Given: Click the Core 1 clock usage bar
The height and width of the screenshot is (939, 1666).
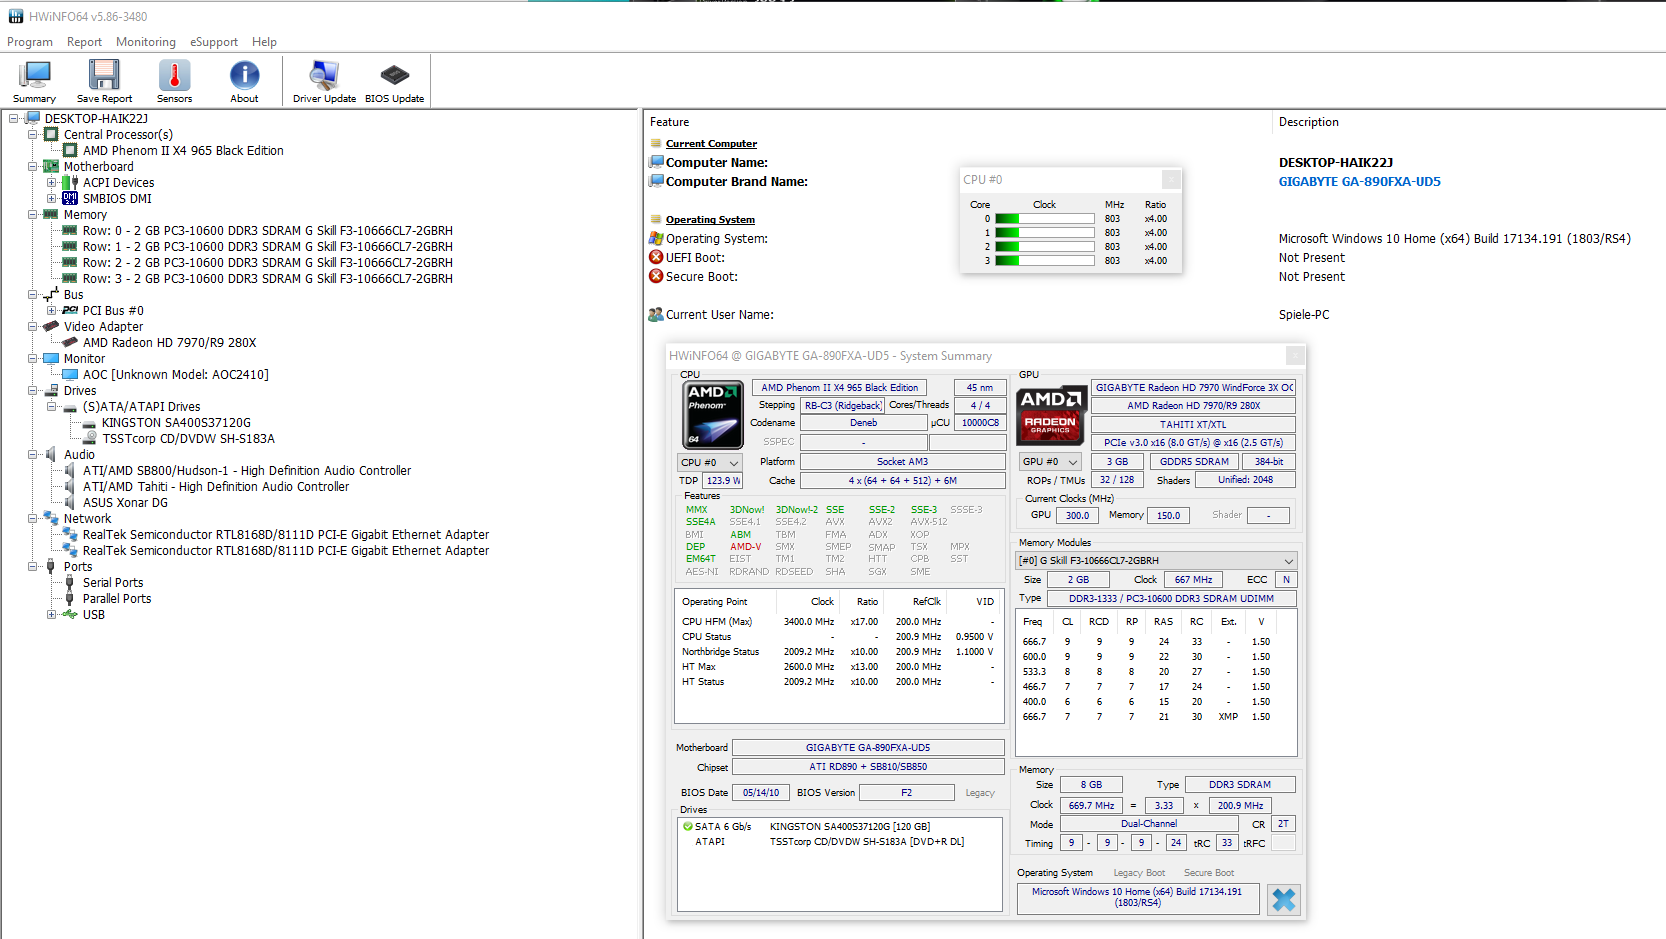Looking at the screenshot, I should coord(1044,233).
